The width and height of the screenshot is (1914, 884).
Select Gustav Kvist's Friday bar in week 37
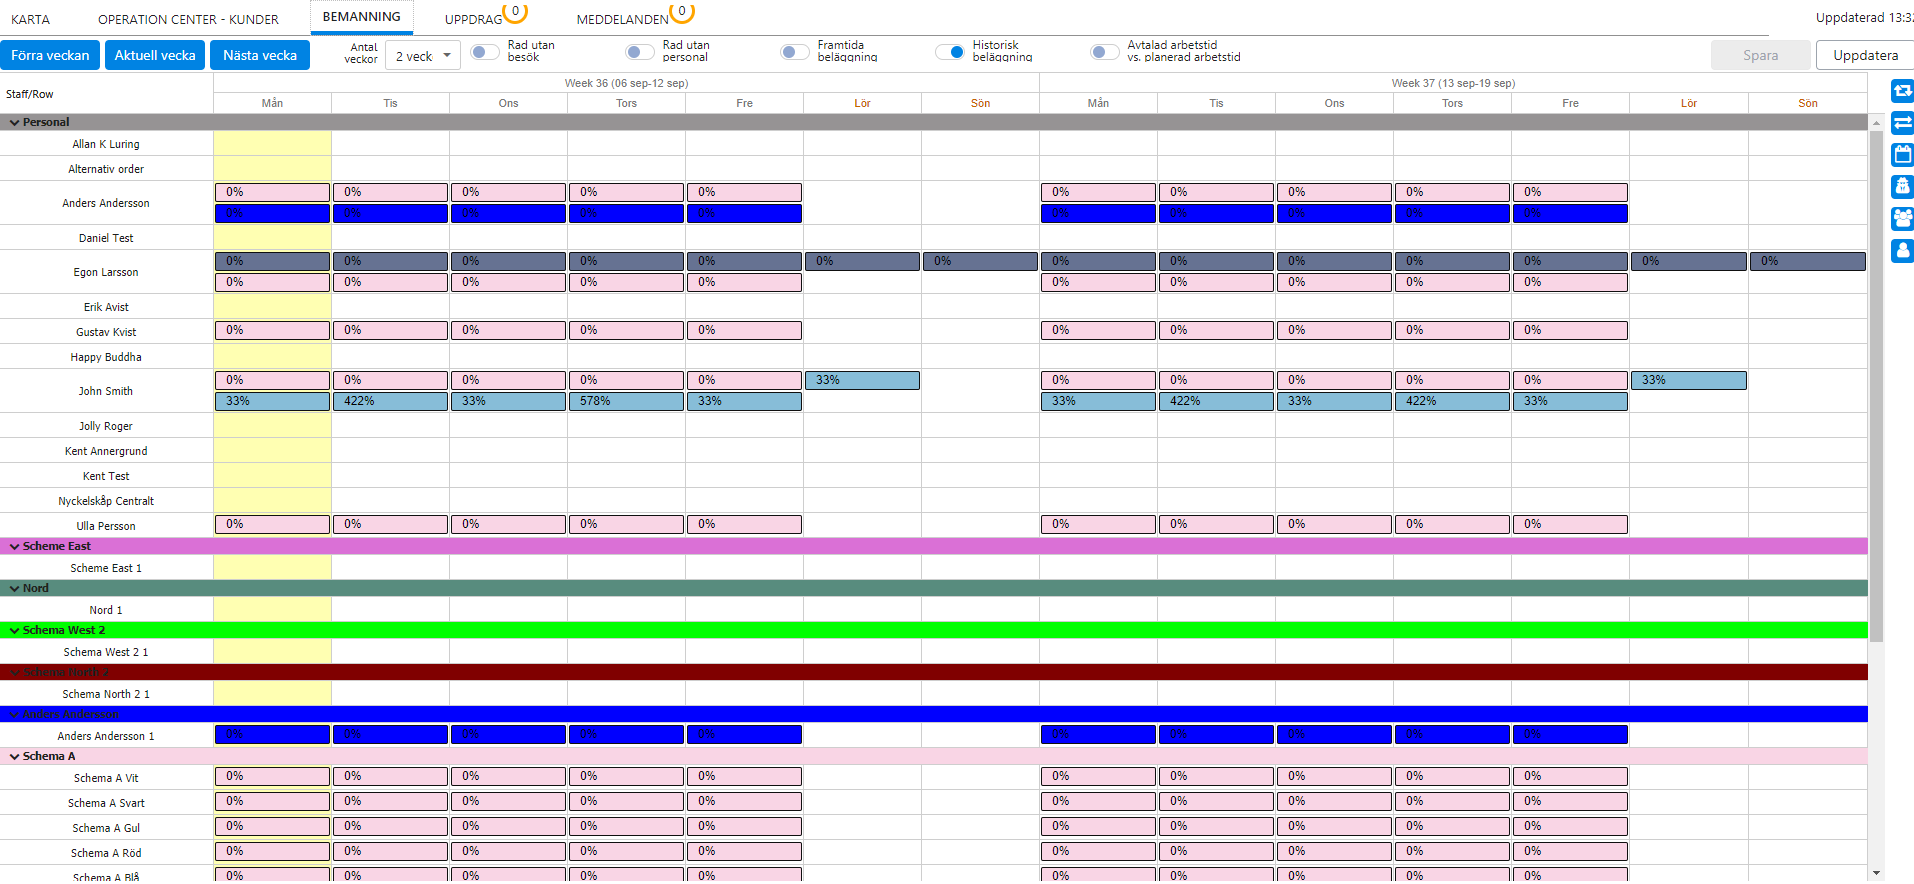(1570, 330)
